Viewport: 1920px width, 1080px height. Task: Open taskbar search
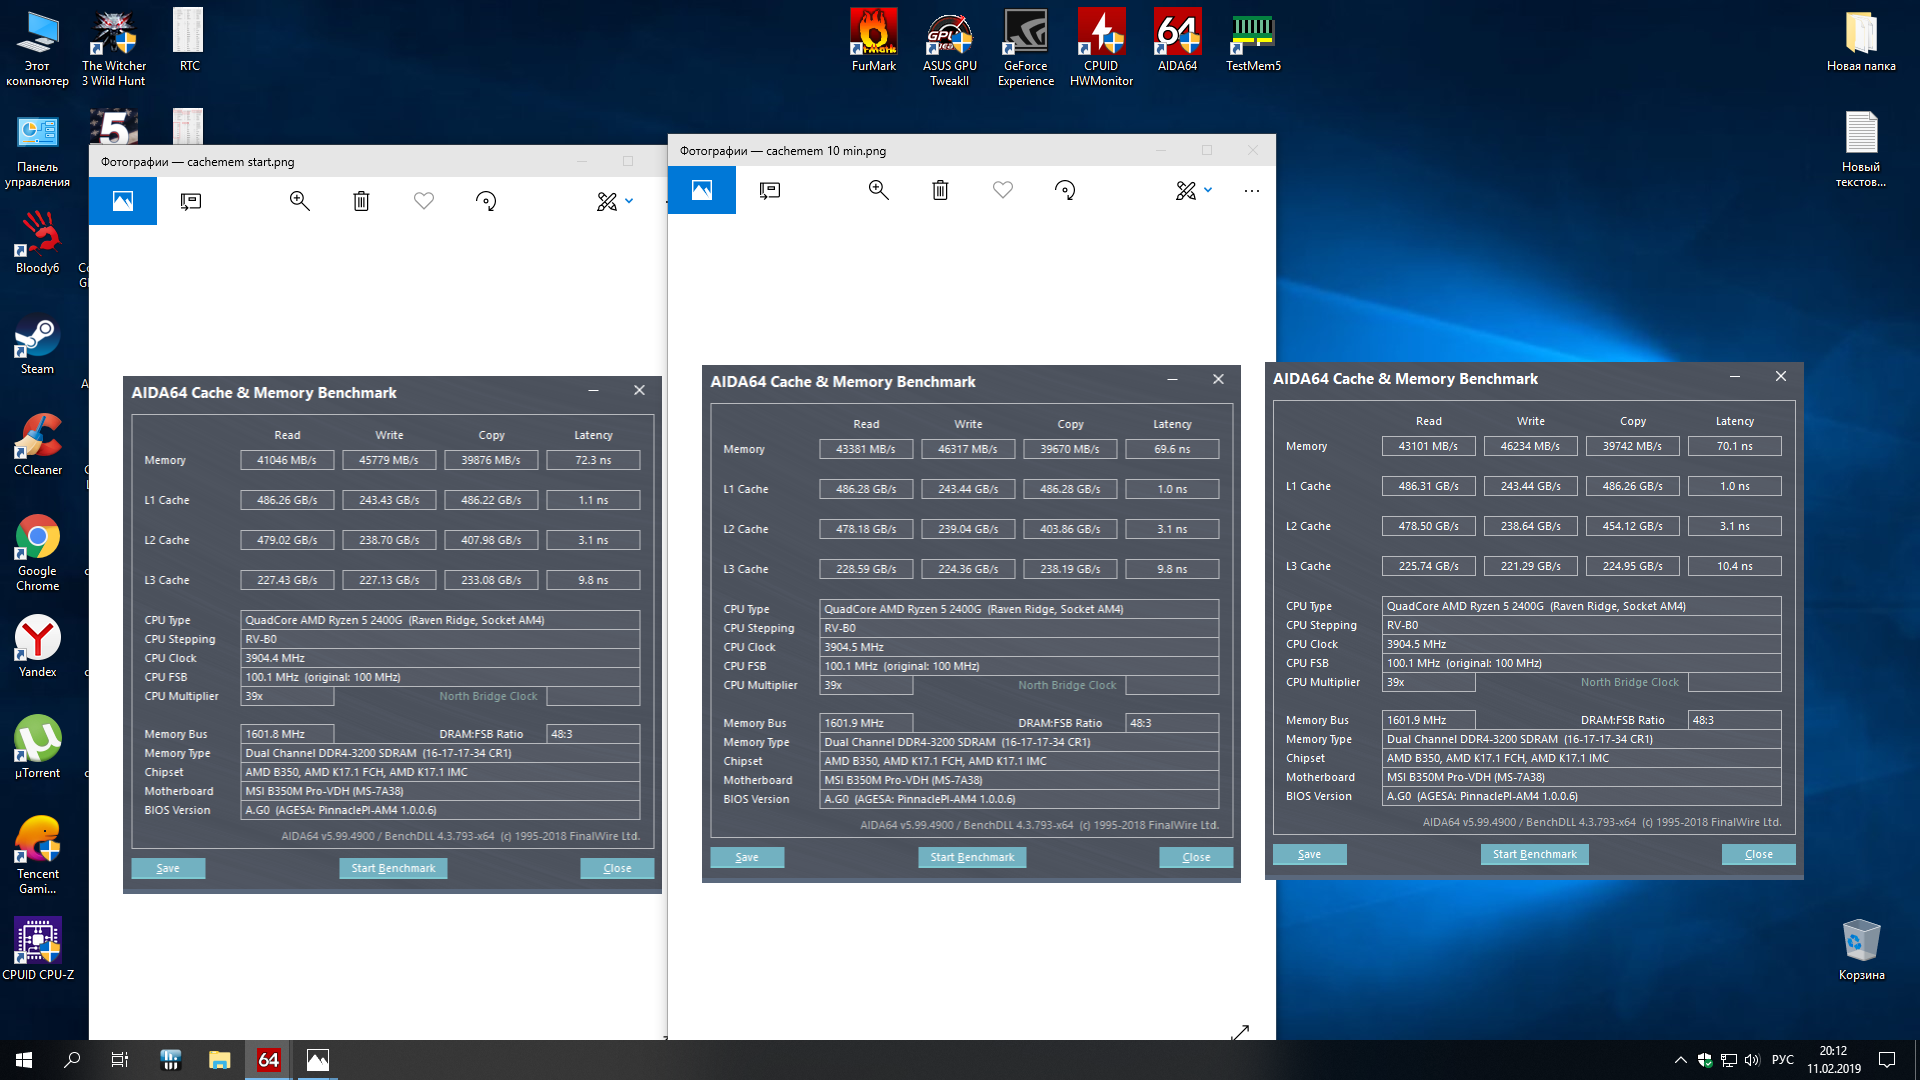(x=72, y=1060)
